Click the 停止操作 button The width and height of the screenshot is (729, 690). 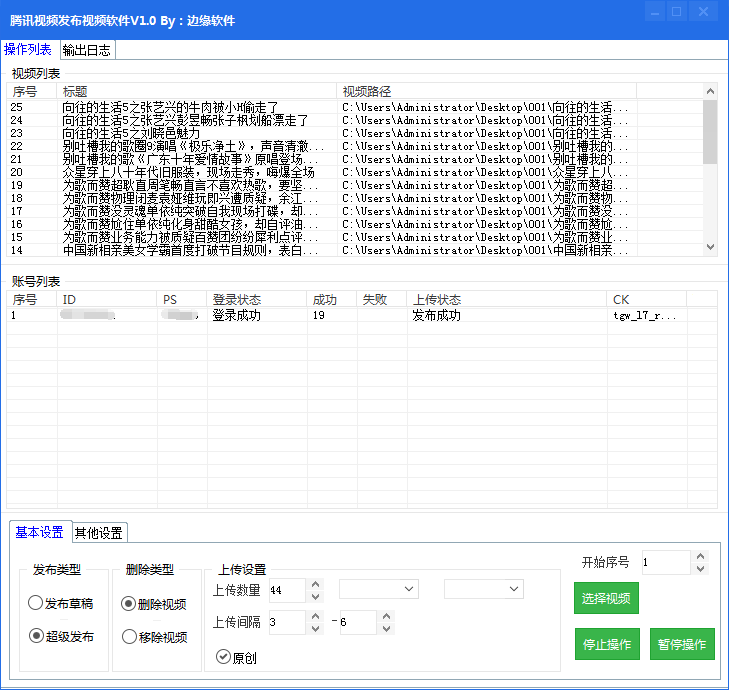(x=607, y=644)
